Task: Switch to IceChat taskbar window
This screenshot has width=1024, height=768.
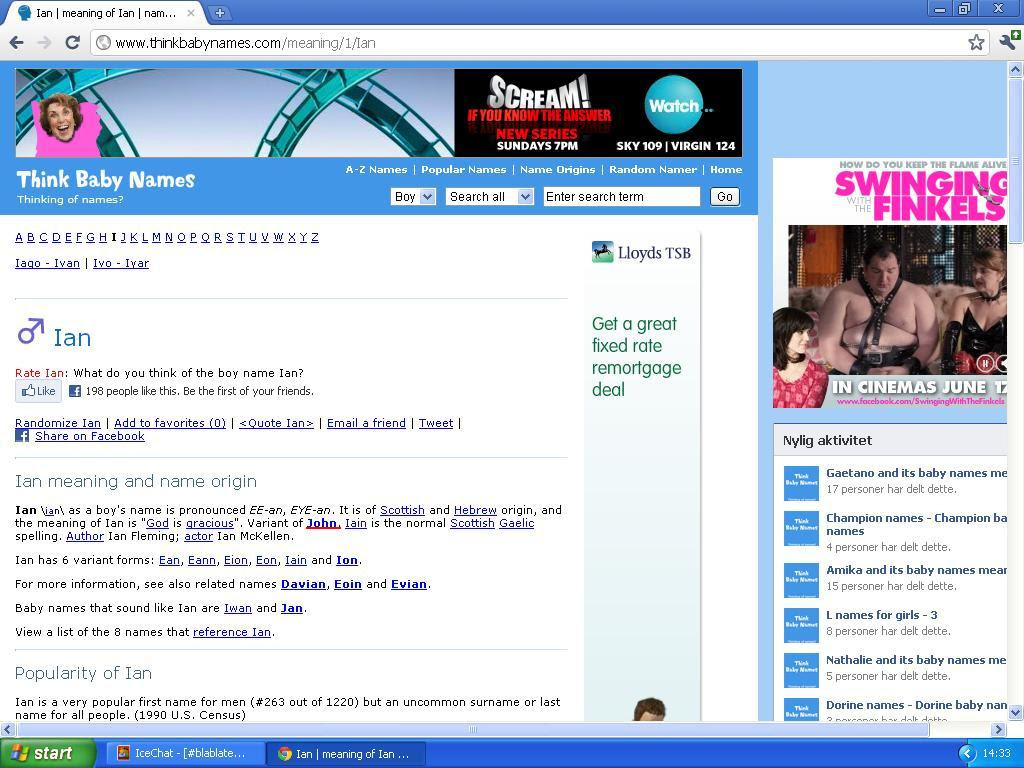Action: pyautogui.click(x=185, y=754)
